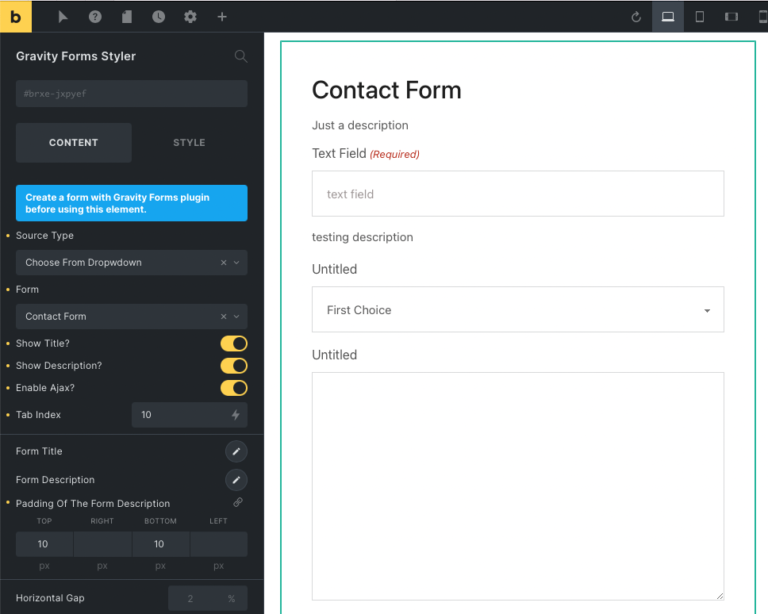Click the Gravity Forms Styler panel title

click(x=76, y=56)
